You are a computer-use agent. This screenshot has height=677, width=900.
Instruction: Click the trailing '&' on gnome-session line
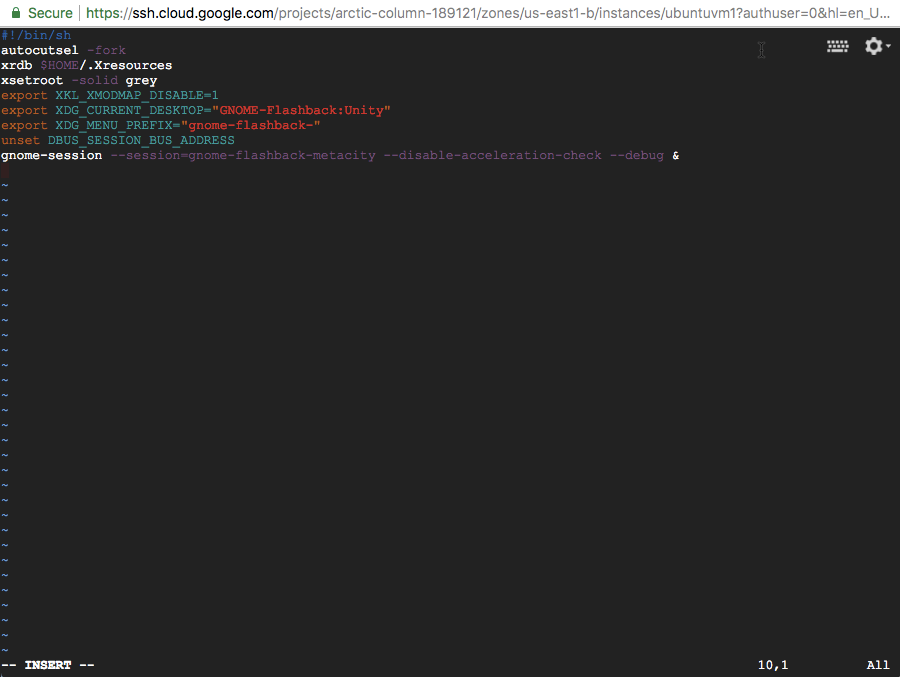pos(676,155)
